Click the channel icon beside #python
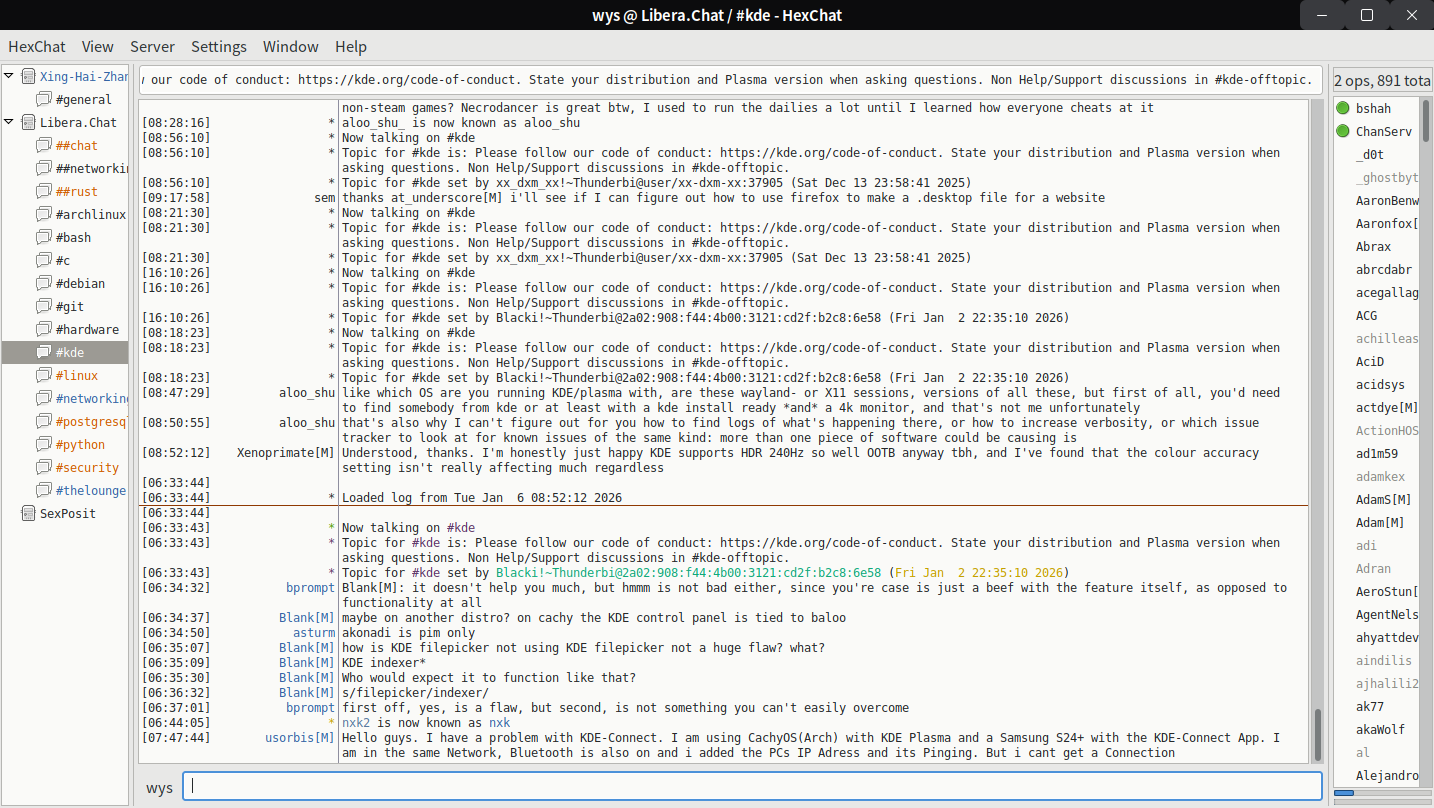The width and height of the screenshot is (1434, 808). click(x=44, y=444)
